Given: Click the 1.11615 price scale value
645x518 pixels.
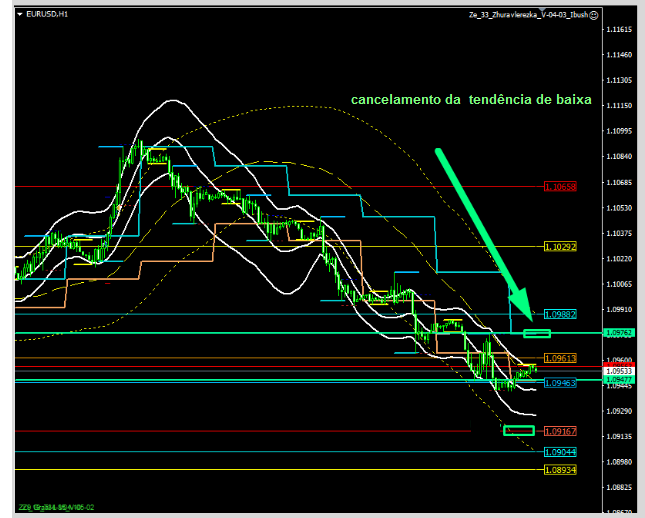Looking at the screenshot, I should pyautogui.click(x=621, y=30).
